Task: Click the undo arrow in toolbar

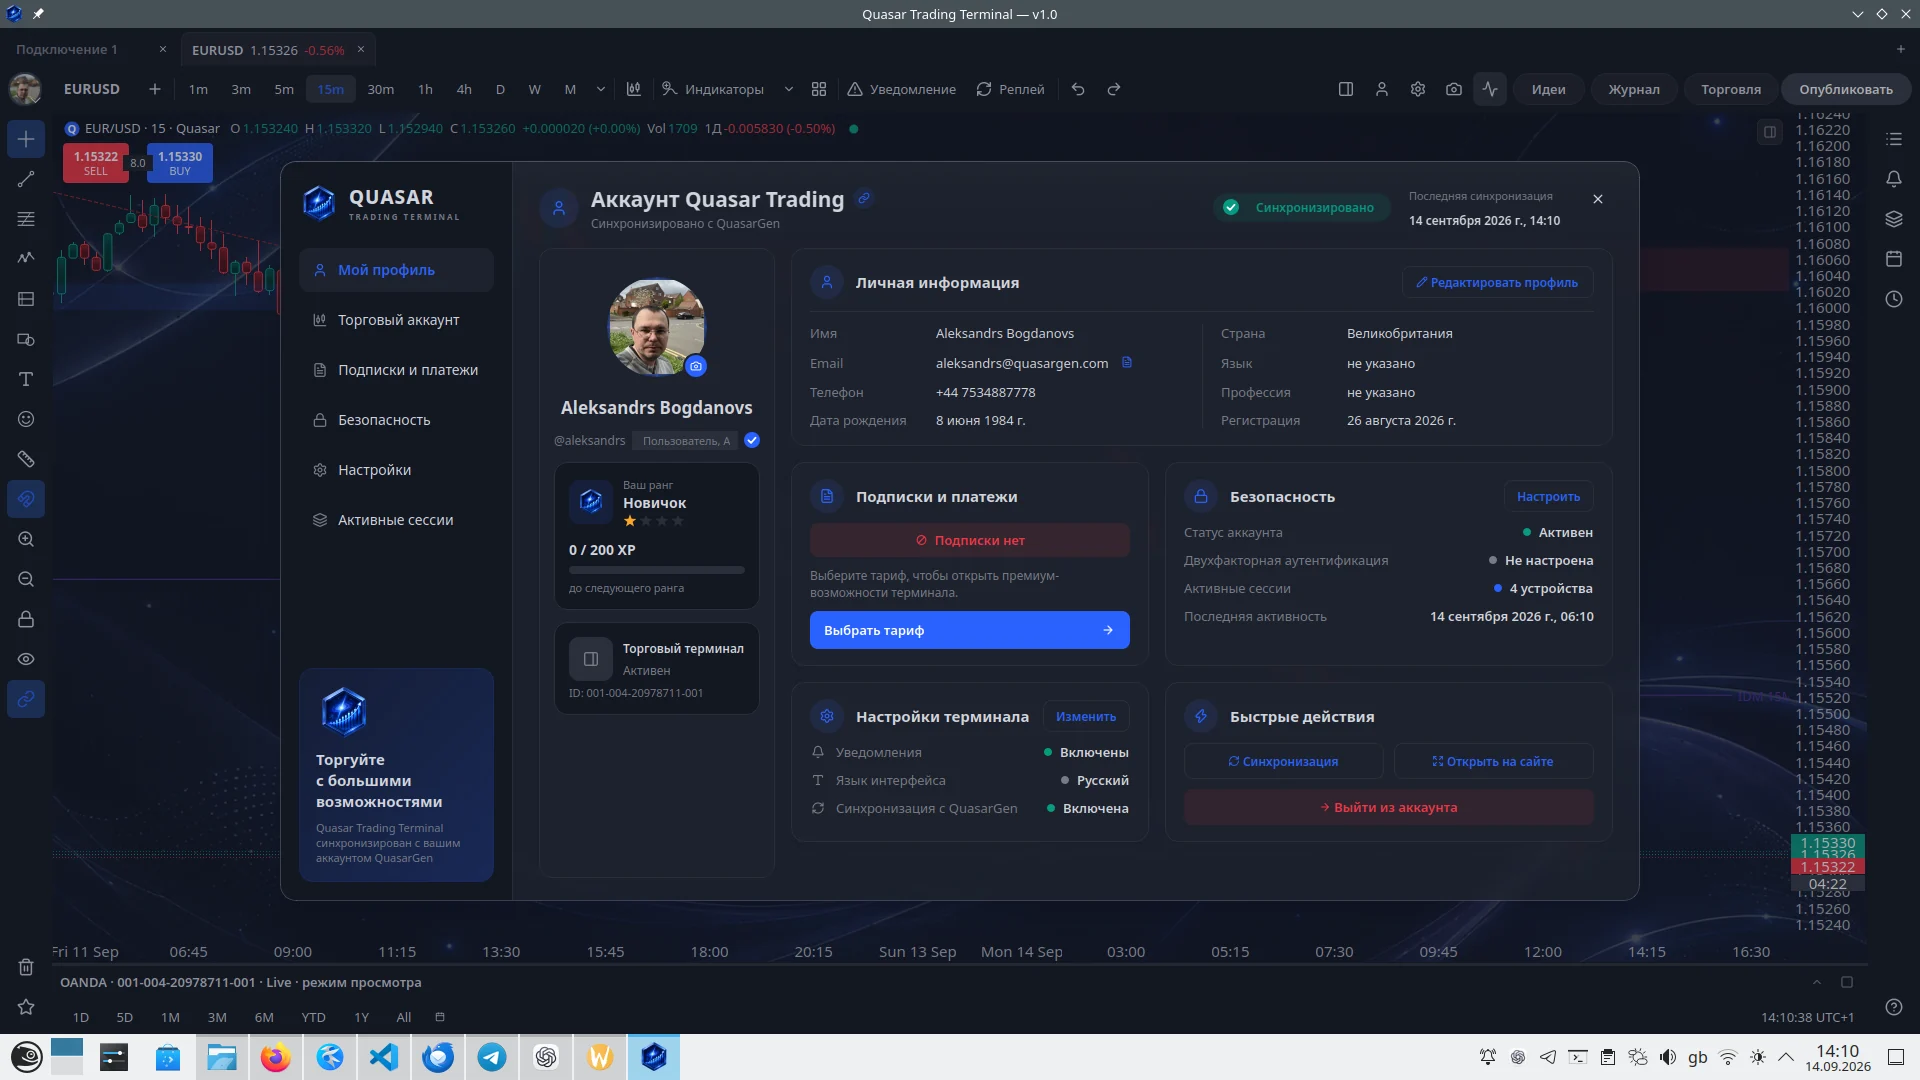Action: [1078, 89]
